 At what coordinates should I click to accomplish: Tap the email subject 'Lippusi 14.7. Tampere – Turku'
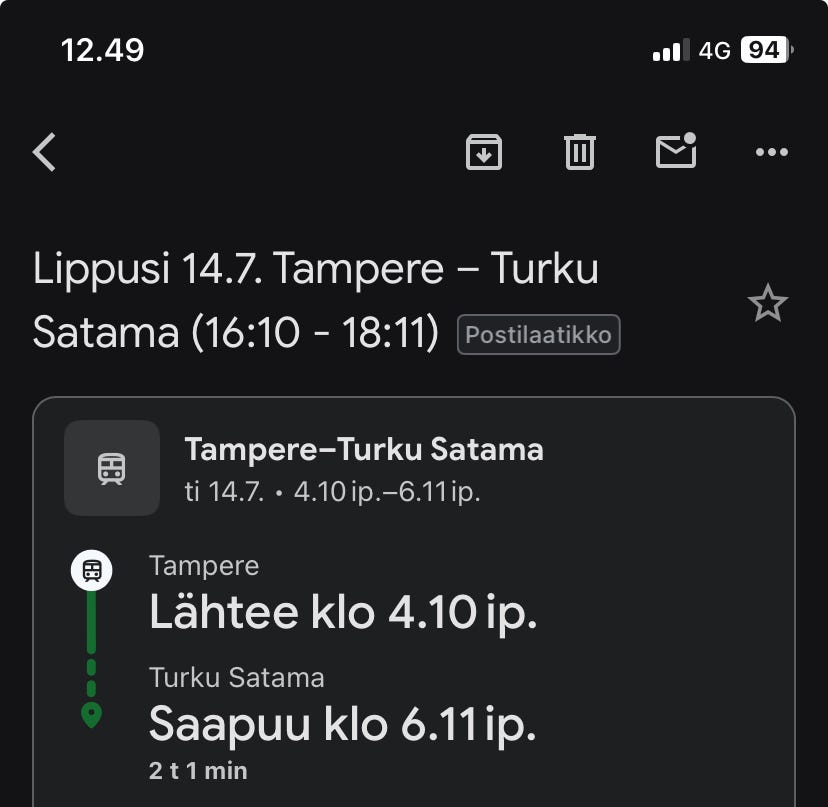[x=315, y=268]
